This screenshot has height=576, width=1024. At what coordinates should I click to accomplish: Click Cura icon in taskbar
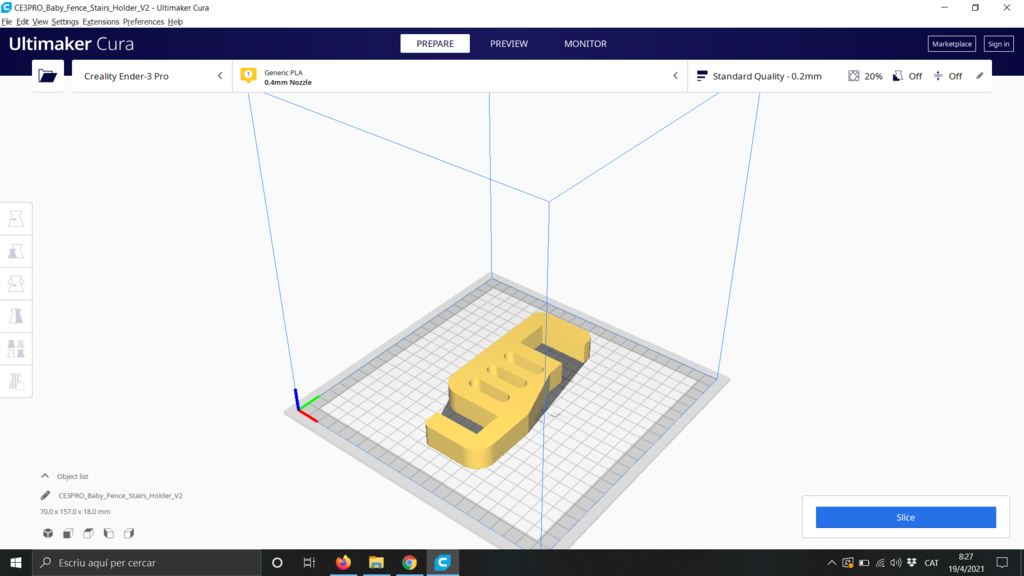(443, 562)
